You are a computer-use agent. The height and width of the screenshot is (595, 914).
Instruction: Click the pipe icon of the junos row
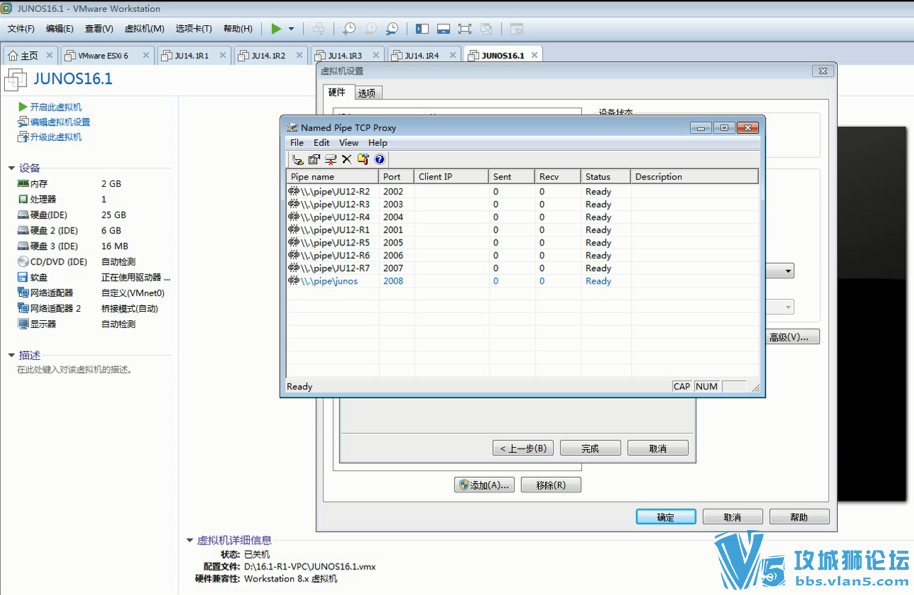click(294, 281)
